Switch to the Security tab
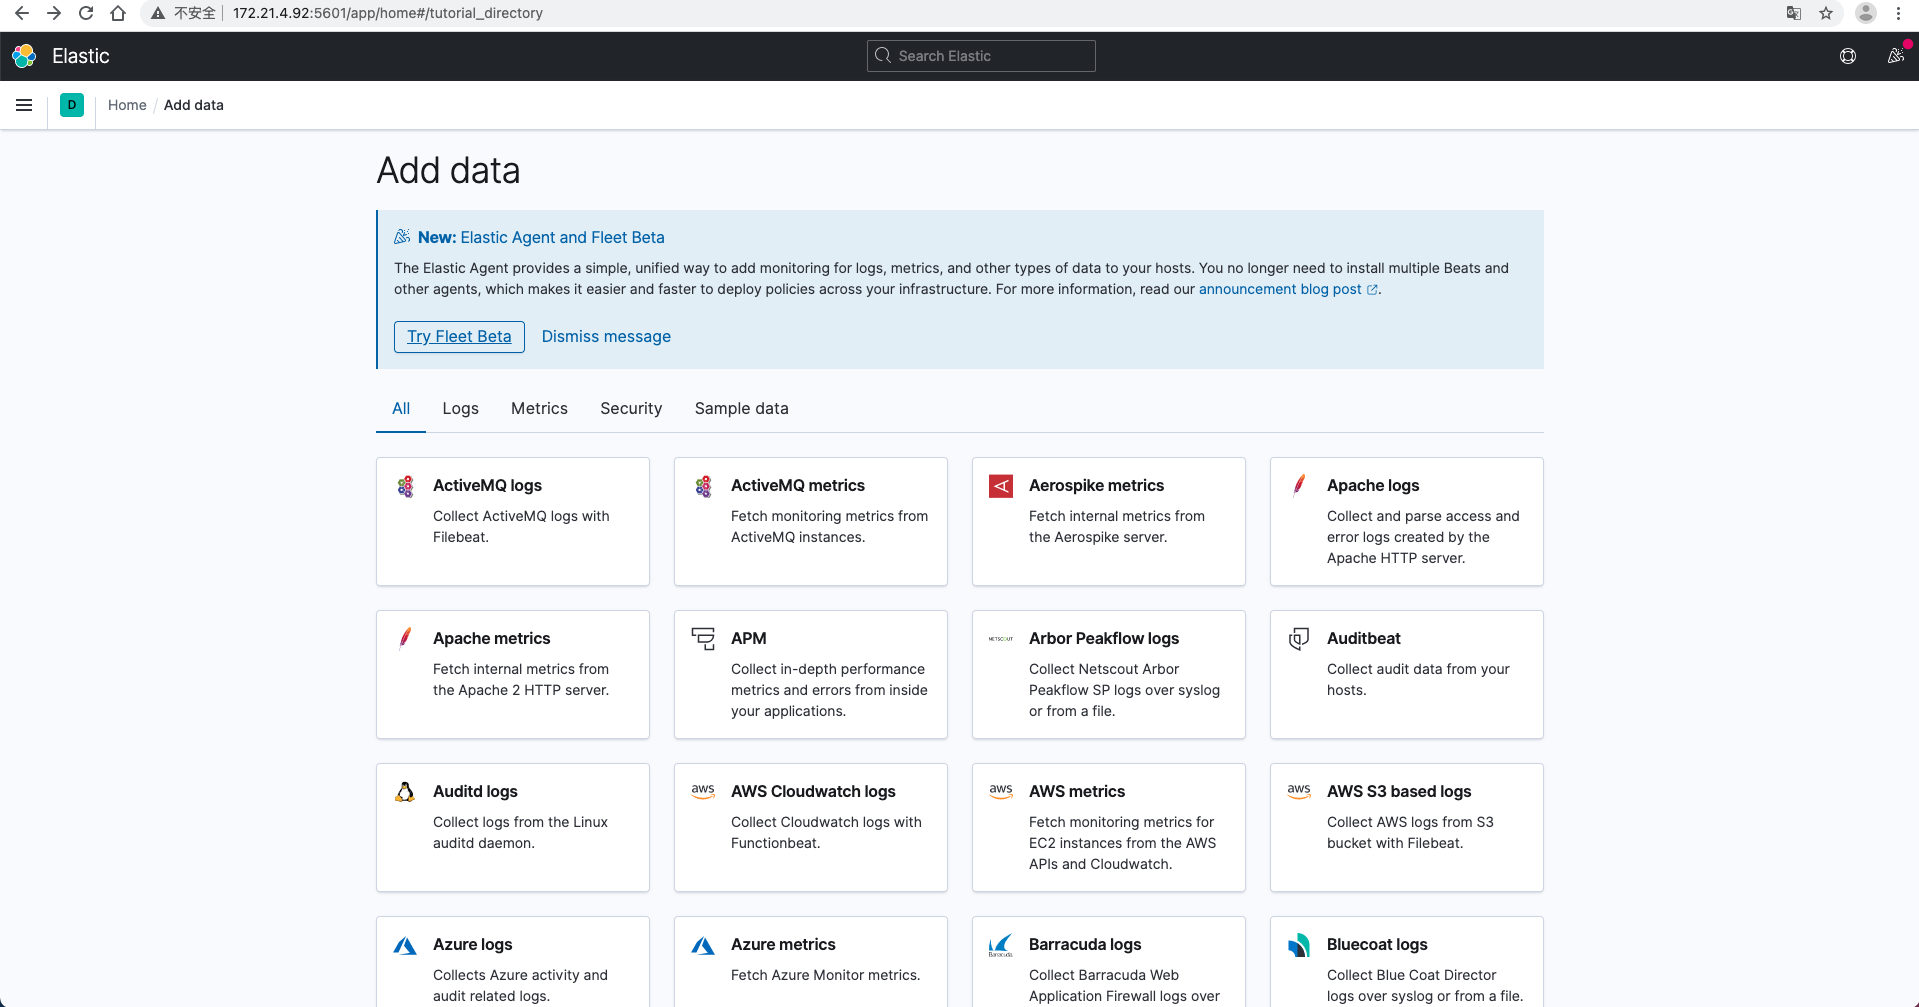1919x1007 pixels. click(x=631, y=408)
